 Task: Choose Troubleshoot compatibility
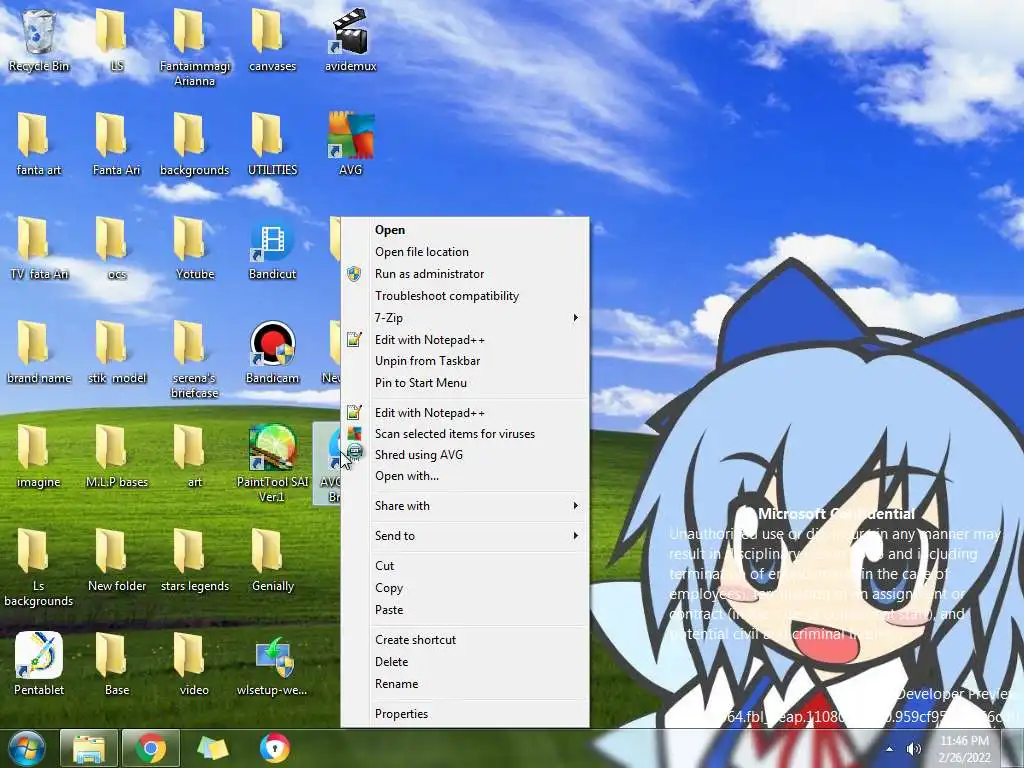click(465, 296)
